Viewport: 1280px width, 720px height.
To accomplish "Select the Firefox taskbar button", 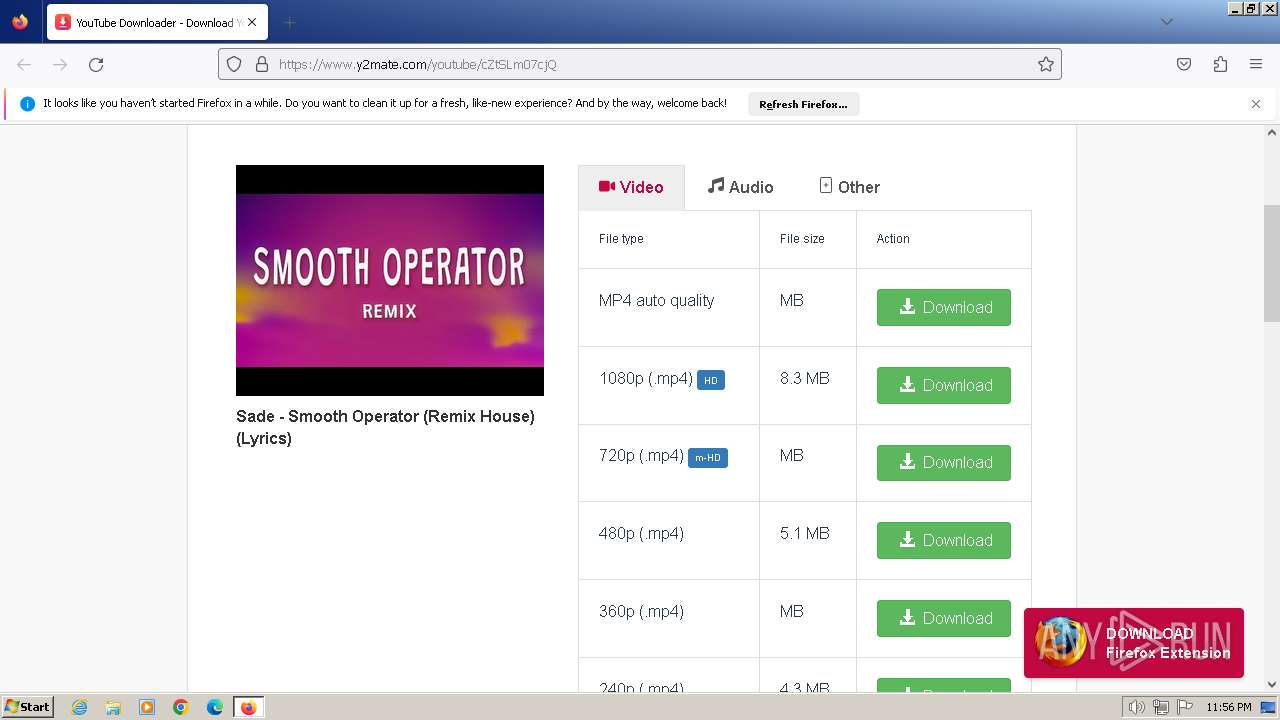I will tap(248, 707).
